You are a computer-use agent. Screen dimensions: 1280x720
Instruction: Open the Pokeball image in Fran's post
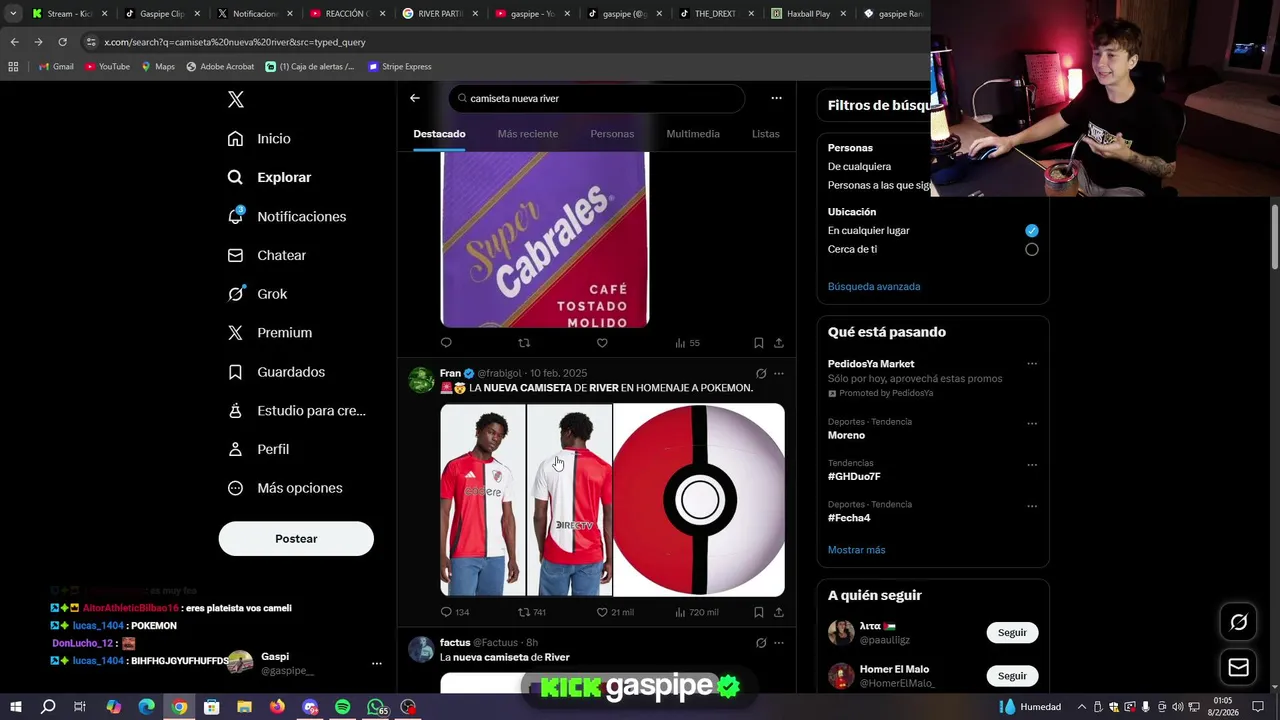click(699, 500)
